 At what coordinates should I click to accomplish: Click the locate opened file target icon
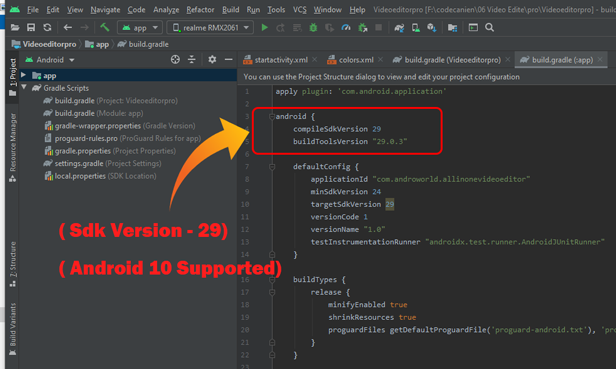(175, 59)
